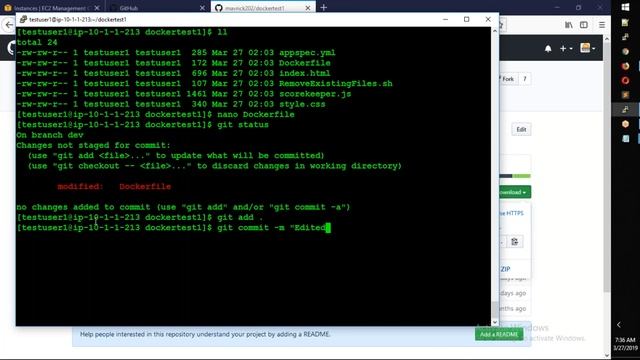This screenshot has height=360, width=640.
Task: Click style.css in the terminal listing
Action: pyautogui.click(x=302, y=104)
